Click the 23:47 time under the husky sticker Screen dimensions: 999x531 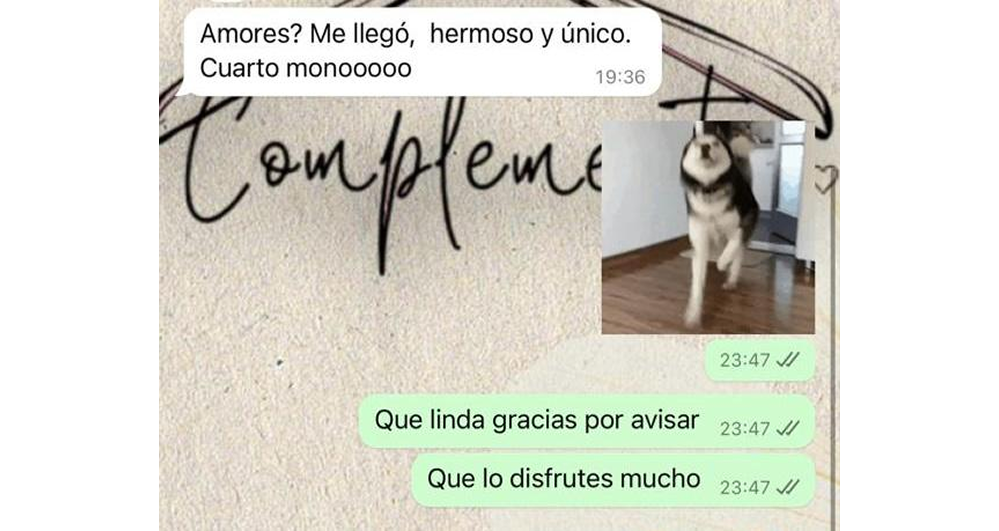(745, 360)
